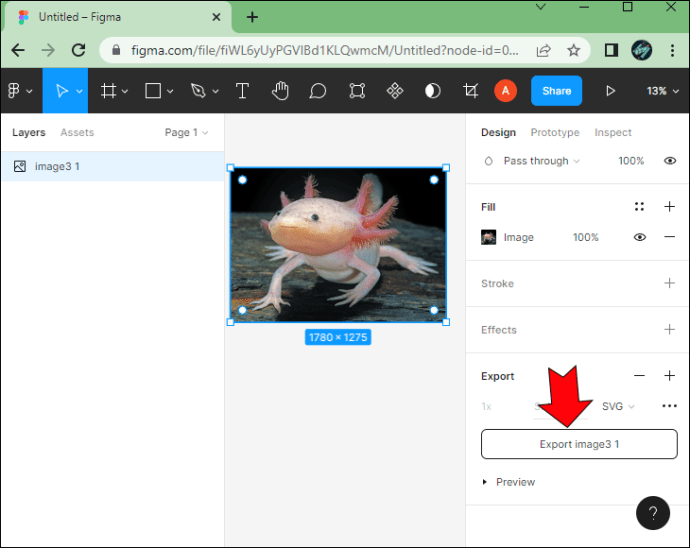Click the axolotl image on canvas
The height and width of the screenshot is (548, 690).
point(338,245)
